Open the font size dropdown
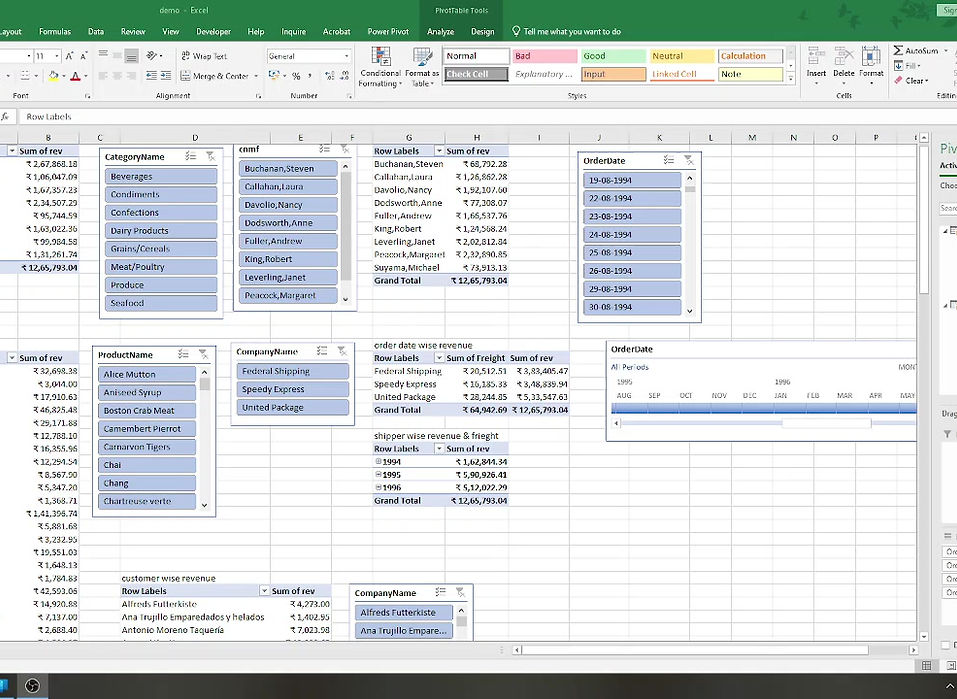Viewport: 957px width, 699px height. click(x=57, y=56)
